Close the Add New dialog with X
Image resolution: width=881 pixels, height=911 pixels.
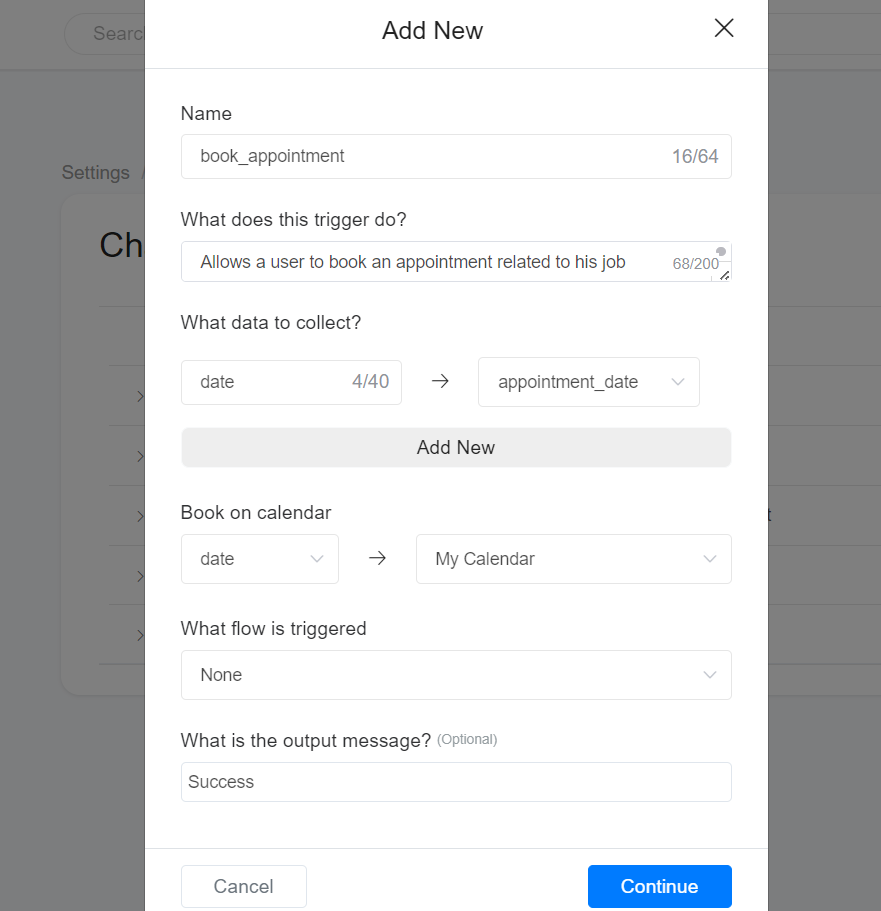point(724,29)
